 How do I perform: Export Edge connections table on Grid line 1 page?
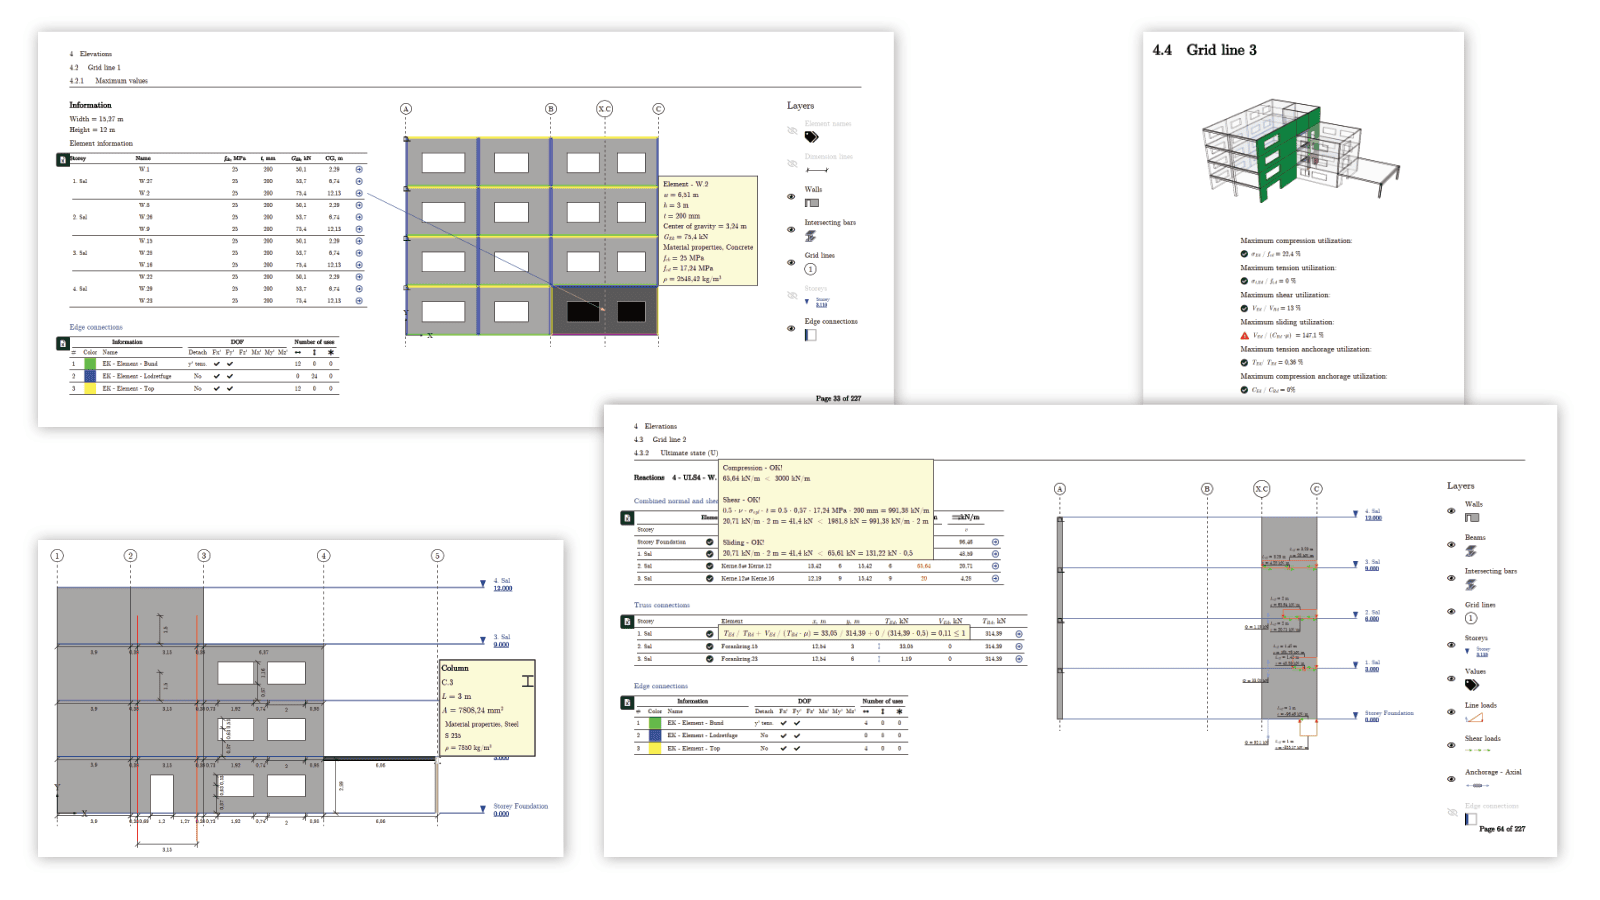[62, 343]
